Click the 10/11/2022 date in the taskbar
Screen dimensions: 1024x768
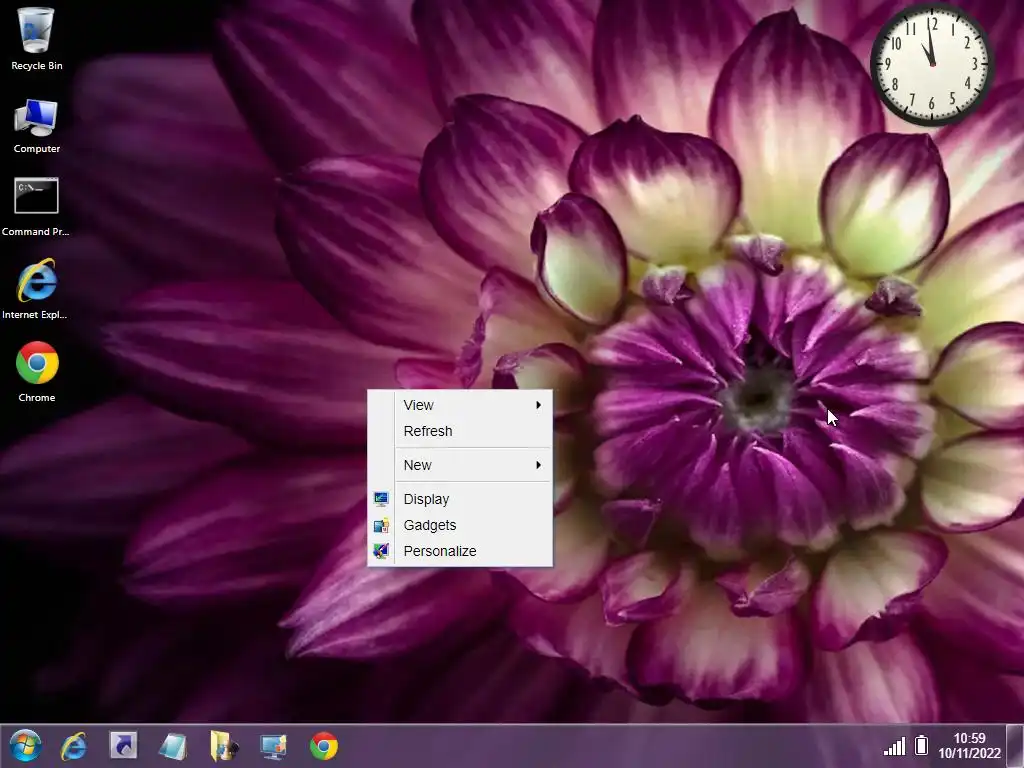(969, 754)
